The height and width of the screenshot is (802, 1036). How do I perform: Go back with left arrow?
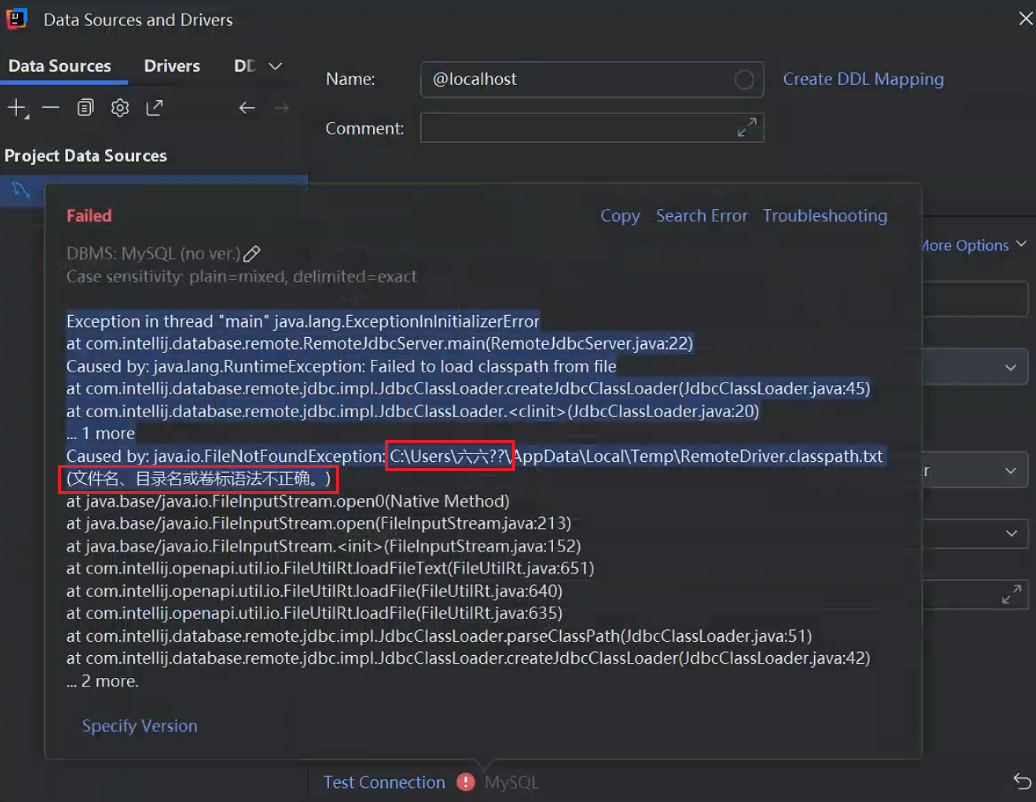tap(247, 108)
